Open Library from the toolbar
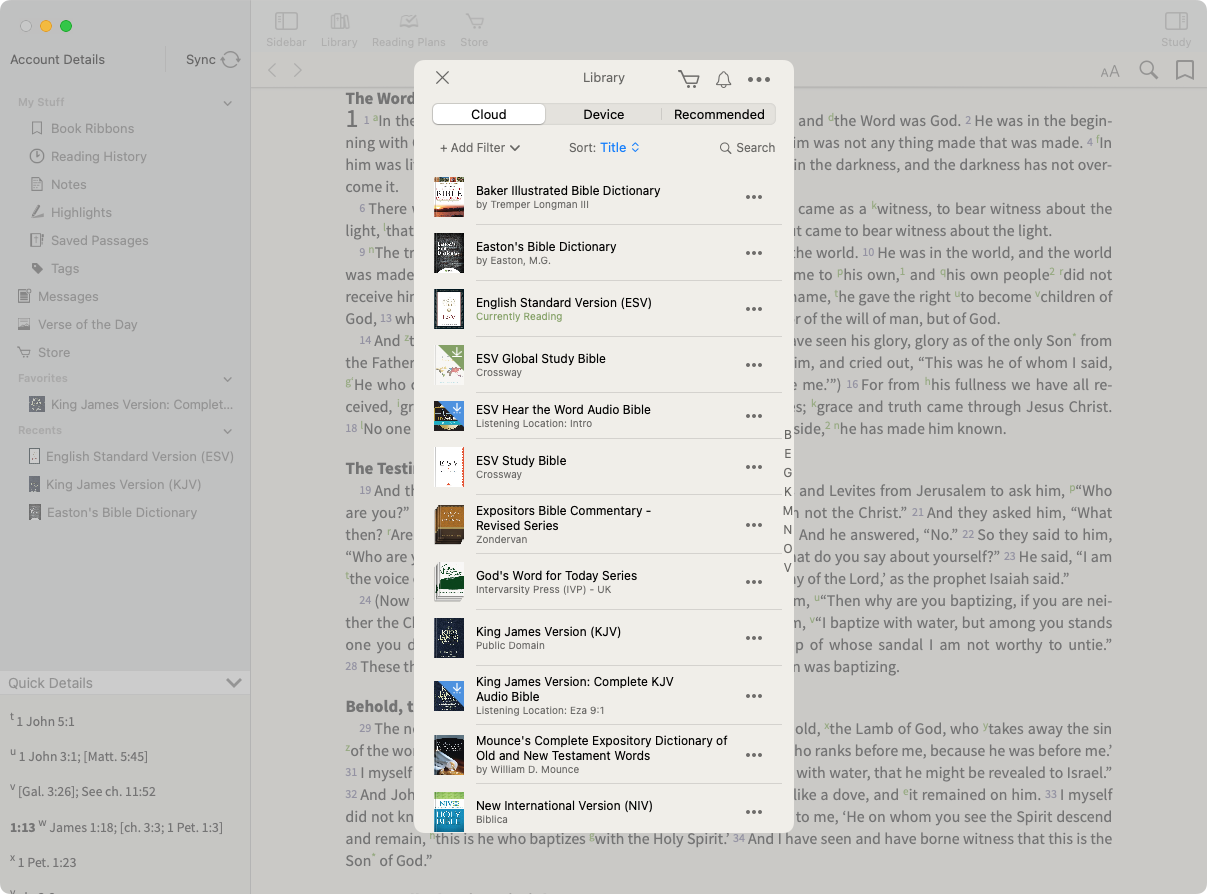1207x894 pixels. click(x=339, y=29)
